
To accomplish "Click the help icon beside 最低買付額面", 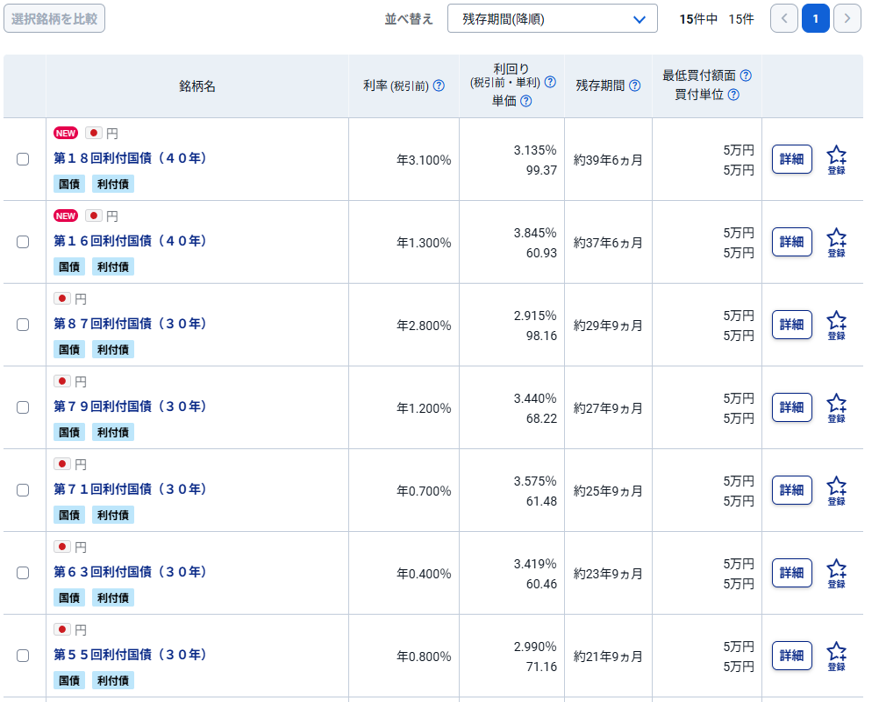I will pos(746,75).
